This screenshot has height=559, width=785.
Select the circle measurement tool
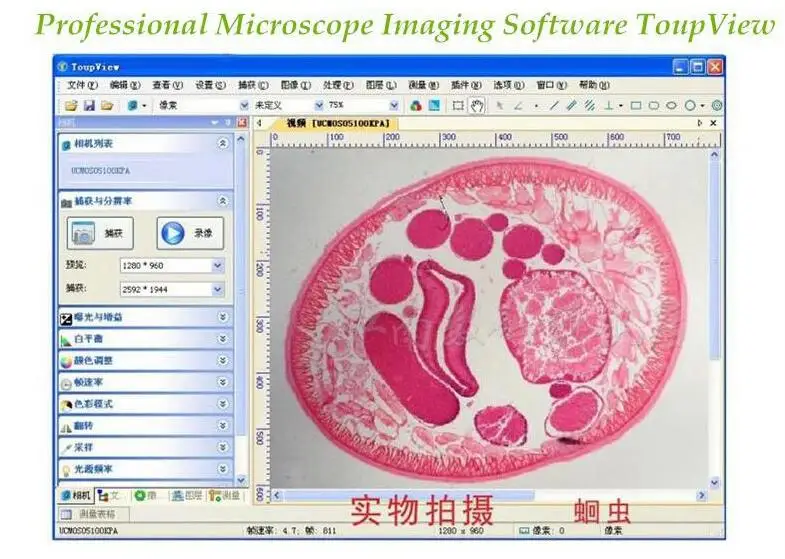coord(690,106)
